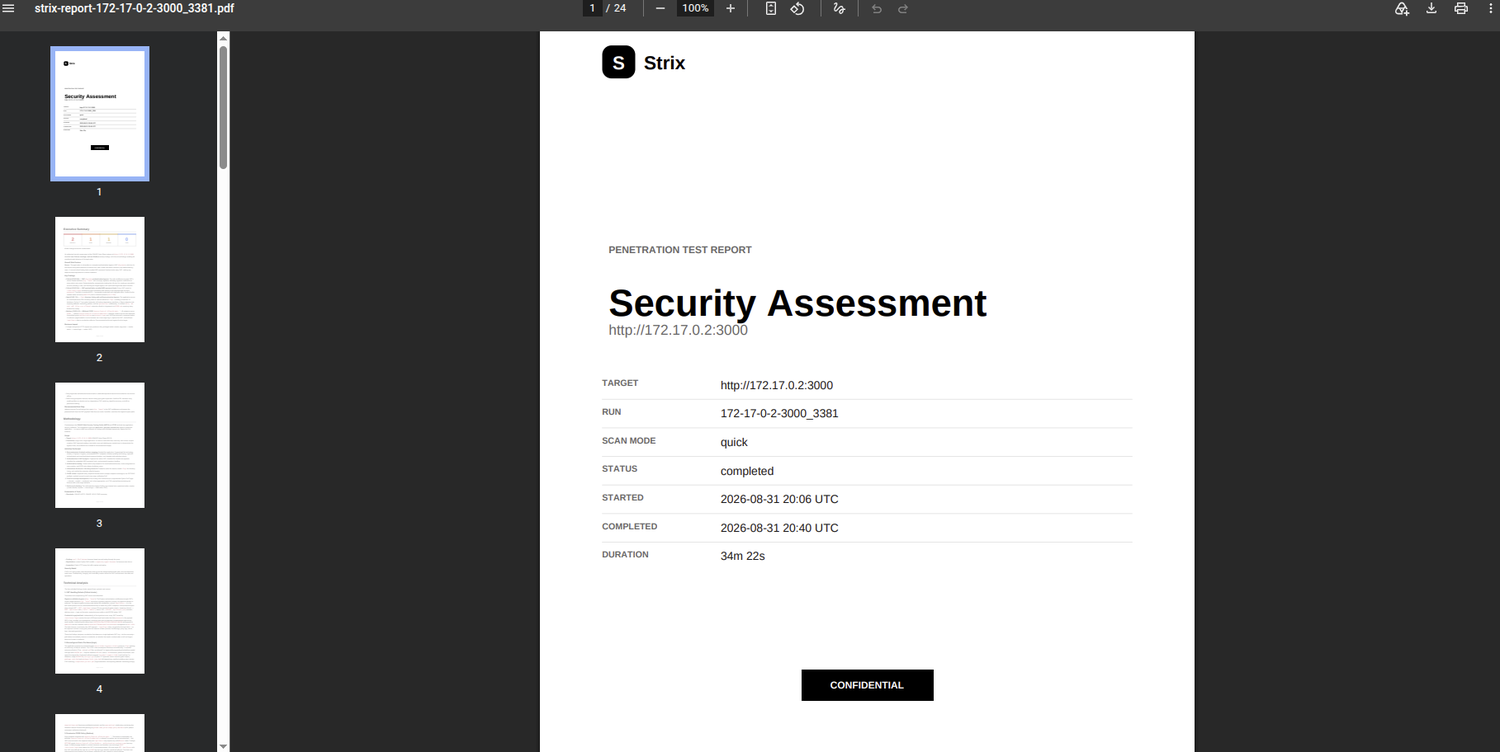
Task: Click the completion time 2026-08-31 20:40 UTC
Action: coord(780,528)
